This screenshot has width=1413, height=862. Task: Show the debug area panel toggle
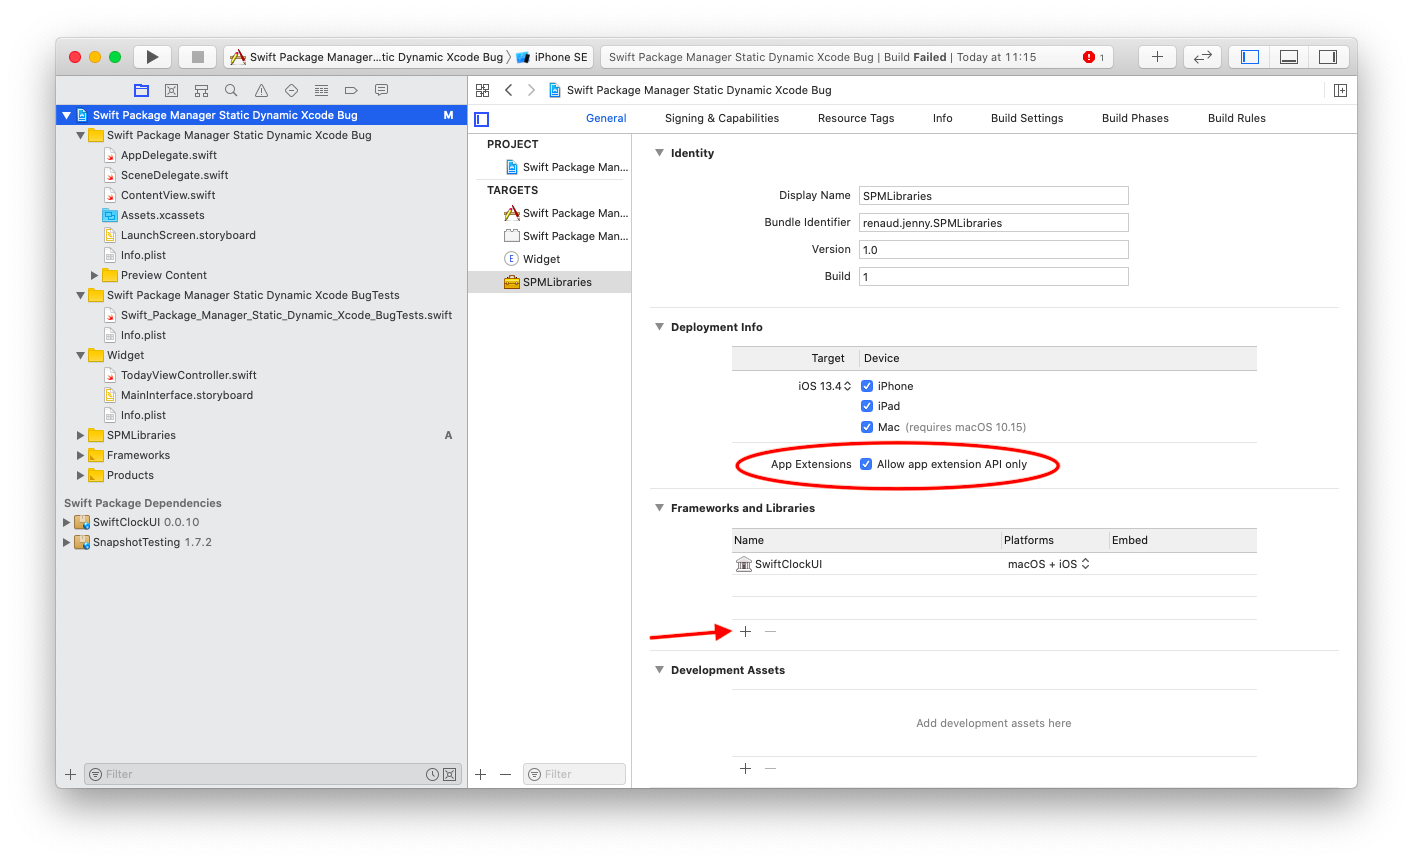(1289, 57)
